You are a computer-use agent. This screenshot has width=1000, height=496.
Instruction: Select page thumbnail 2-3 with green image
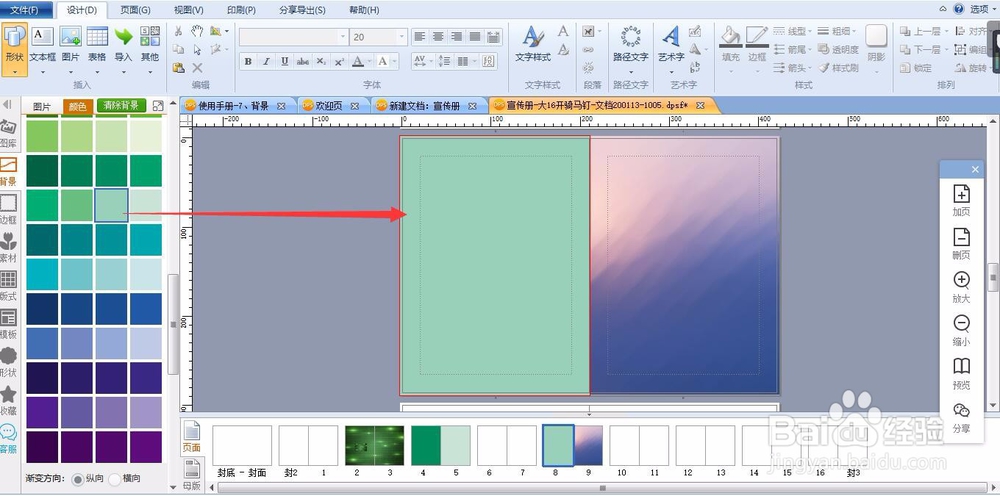(374, 446)
